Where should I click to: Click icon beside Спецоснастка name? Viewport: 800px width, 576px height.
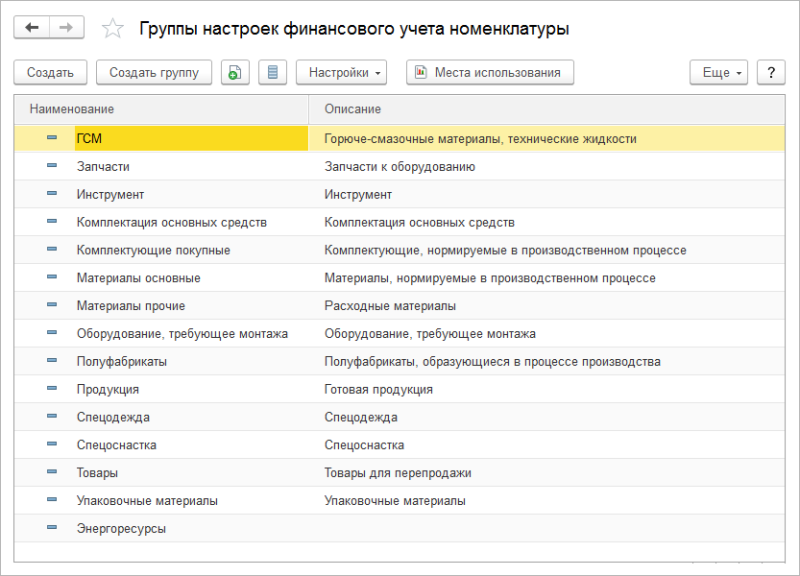pyautogui.click(x=52, y=444)
